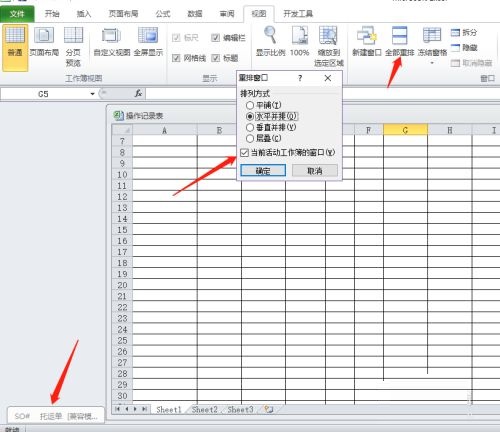Switch to Sheet1 tab
The height and width of the screenshot is (432, 500).
pos(168,409)
